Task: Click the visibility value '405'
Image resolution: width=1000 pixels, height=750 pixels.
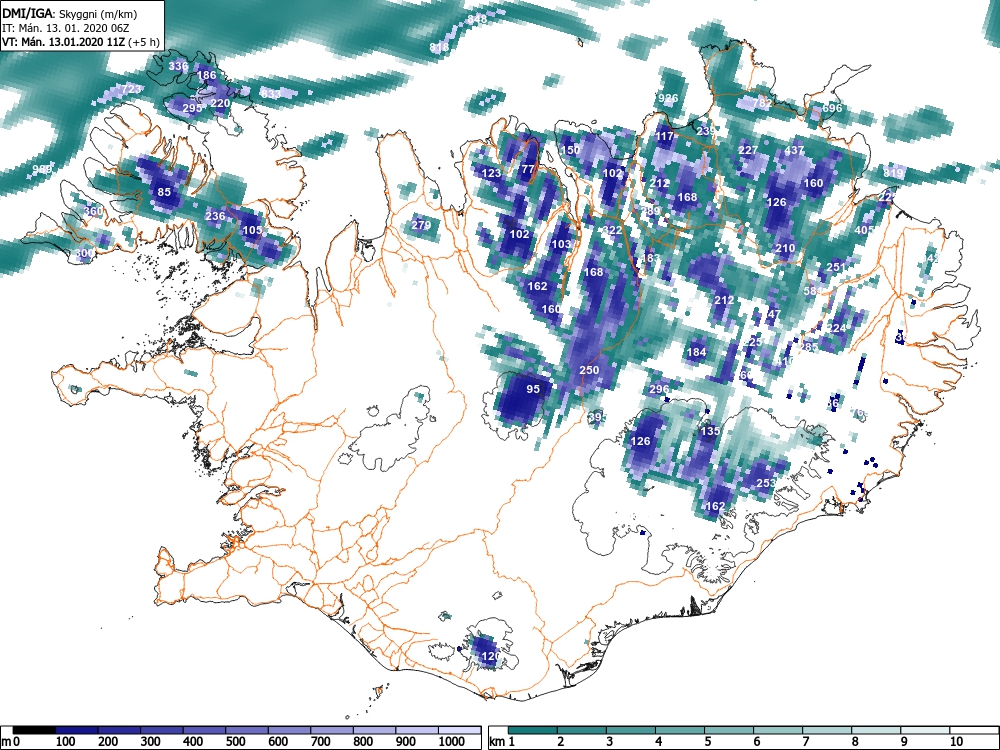Action: [x=864, y=230]
